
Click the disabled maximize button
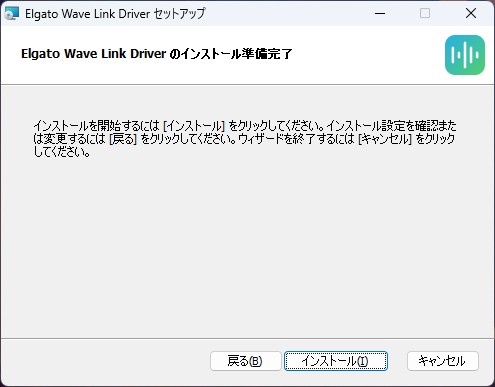[425, 13]
